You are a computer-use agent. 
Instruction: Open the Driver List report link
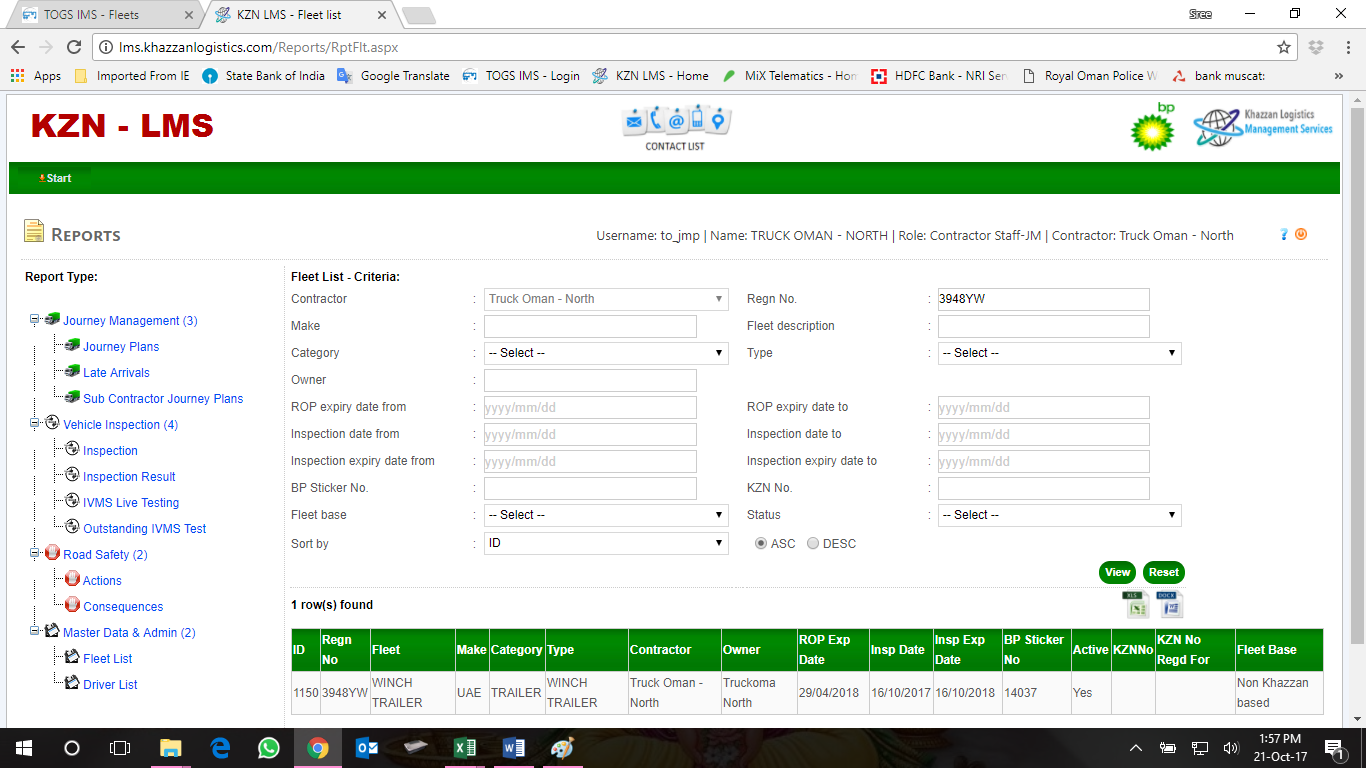[x=110, y=685]
